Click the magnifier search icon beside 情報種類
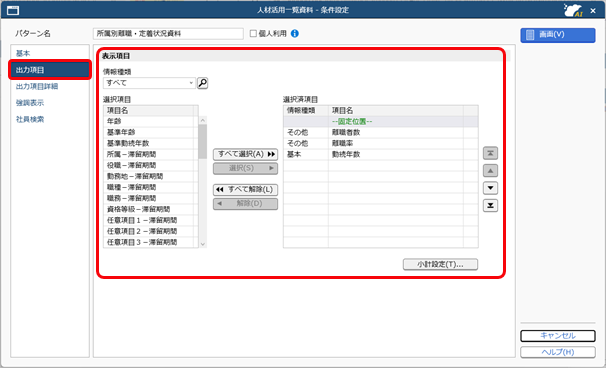Image resolution: width=606 pixels, height=368 pixels. tap(203, 83)
